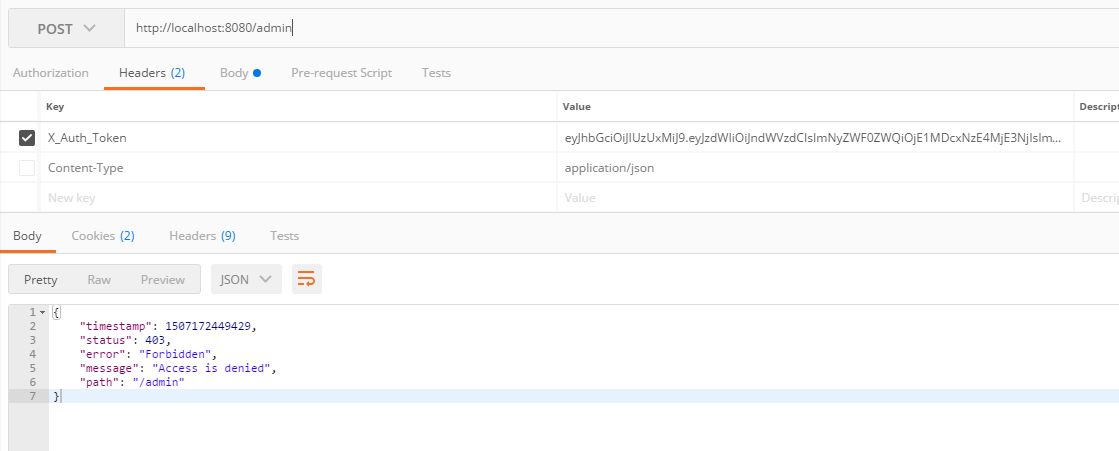Select the Pre-request Script tab
The height and width of the screenshot is (451, 1119).
pos(341,73)
